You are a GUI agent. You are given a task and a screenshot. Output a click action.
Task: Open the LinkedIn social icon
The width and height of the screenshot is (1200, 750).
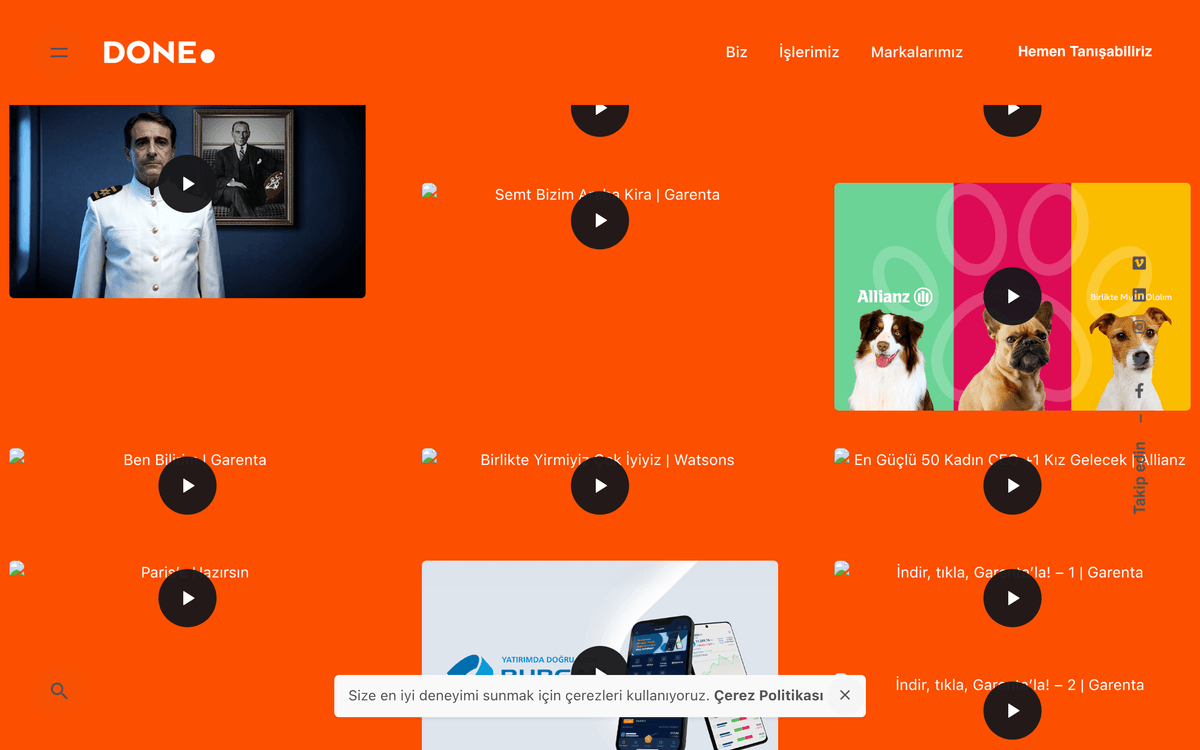[x=1139, y=295]
